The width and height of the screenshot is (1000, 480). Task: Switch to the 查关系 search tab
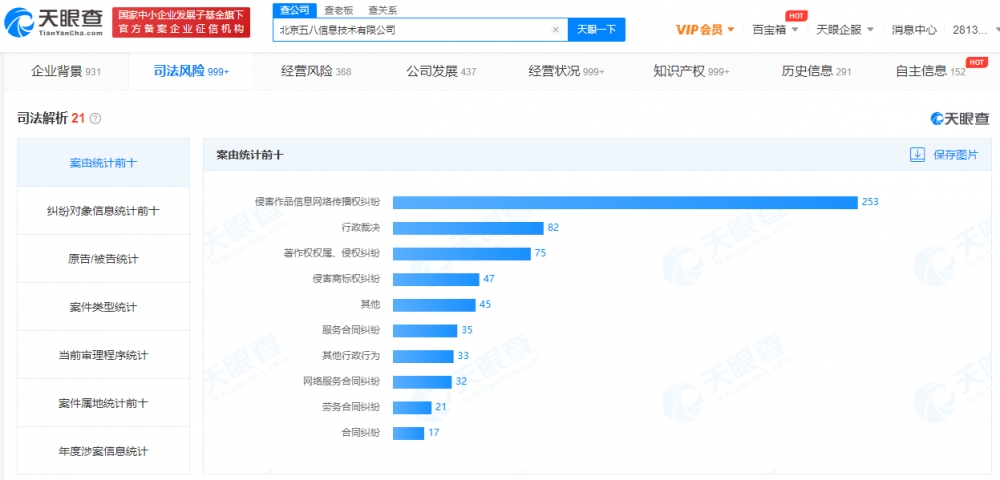point(383,10)
